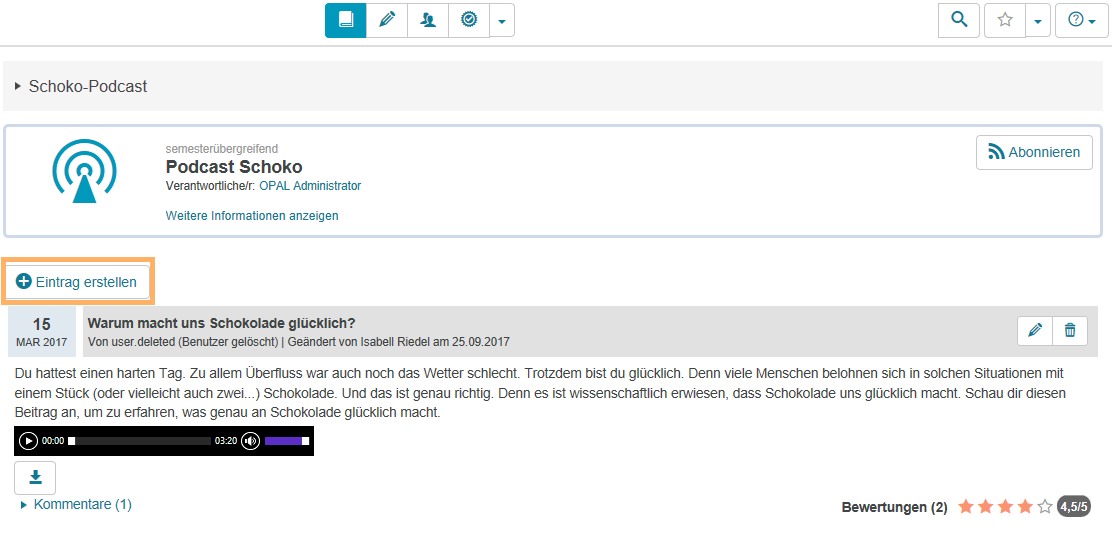Select the book course view icon

point(345,20)
